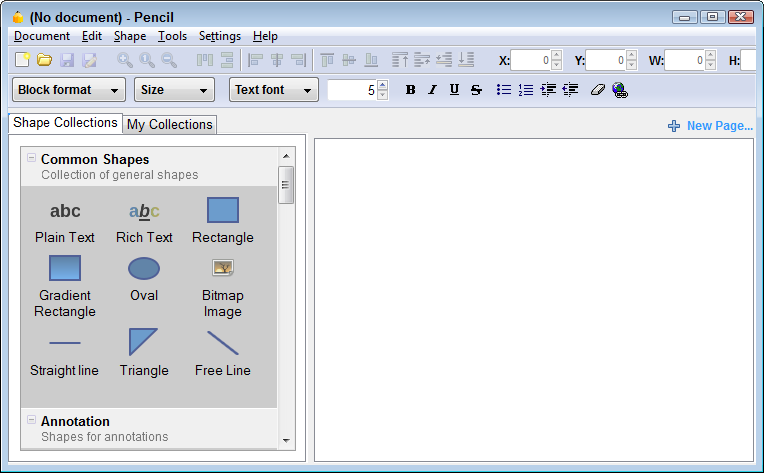764x473 pixels.
Task: Select the Bitmap Image shape
Action: [222, 268]
